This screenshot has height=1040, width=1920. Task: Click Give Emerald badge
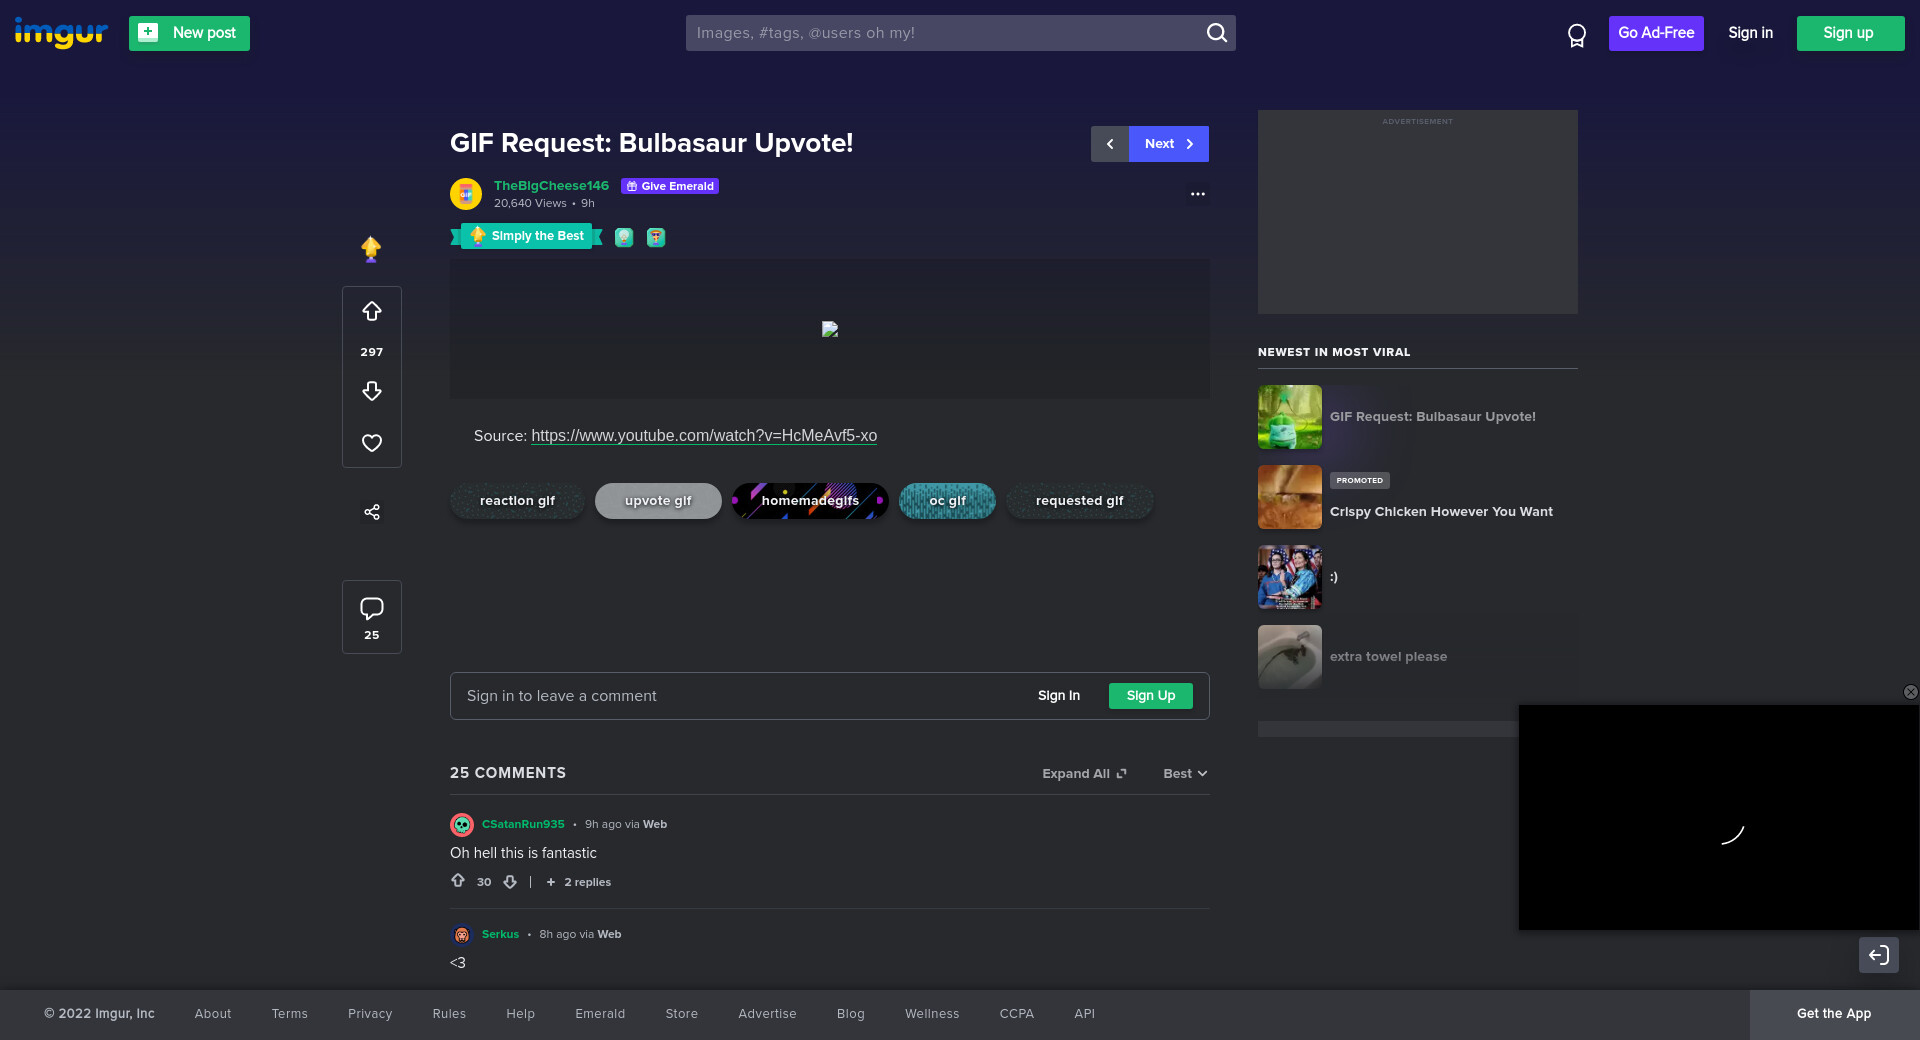[670, 186]
